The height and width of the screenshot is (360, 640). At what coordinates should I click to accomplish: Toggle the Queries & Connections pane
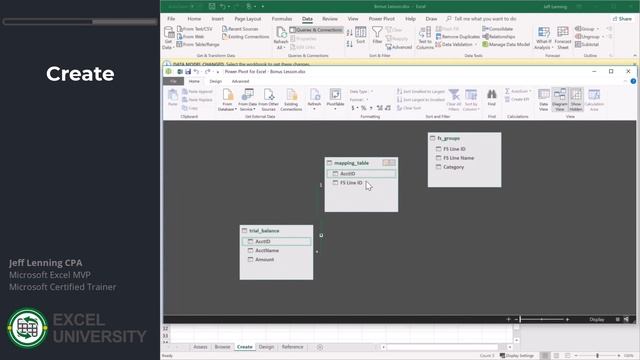click(x=316, y=30)
